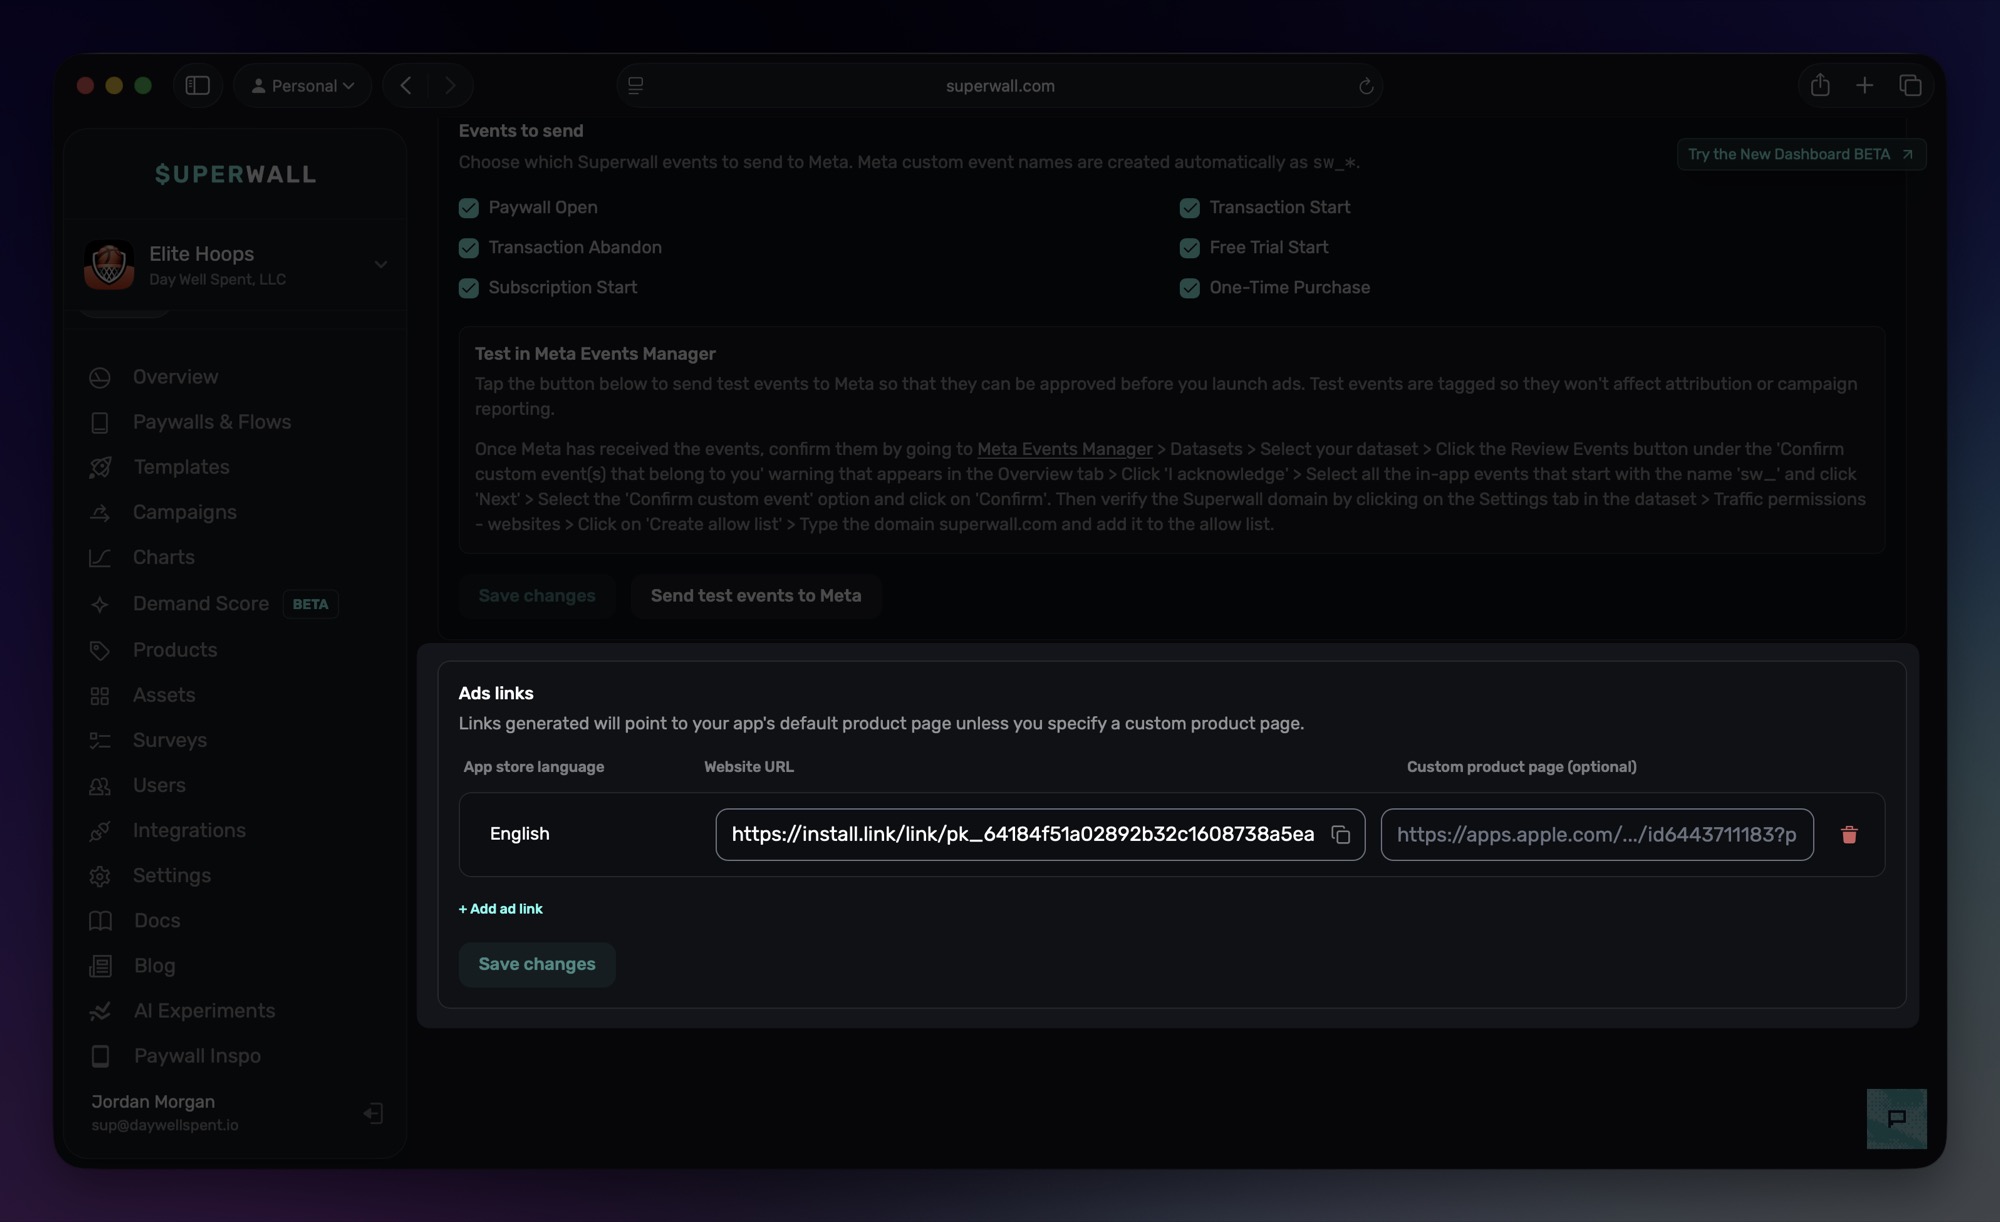Open AI Experiments in the sidebar

coord(204,1011)
